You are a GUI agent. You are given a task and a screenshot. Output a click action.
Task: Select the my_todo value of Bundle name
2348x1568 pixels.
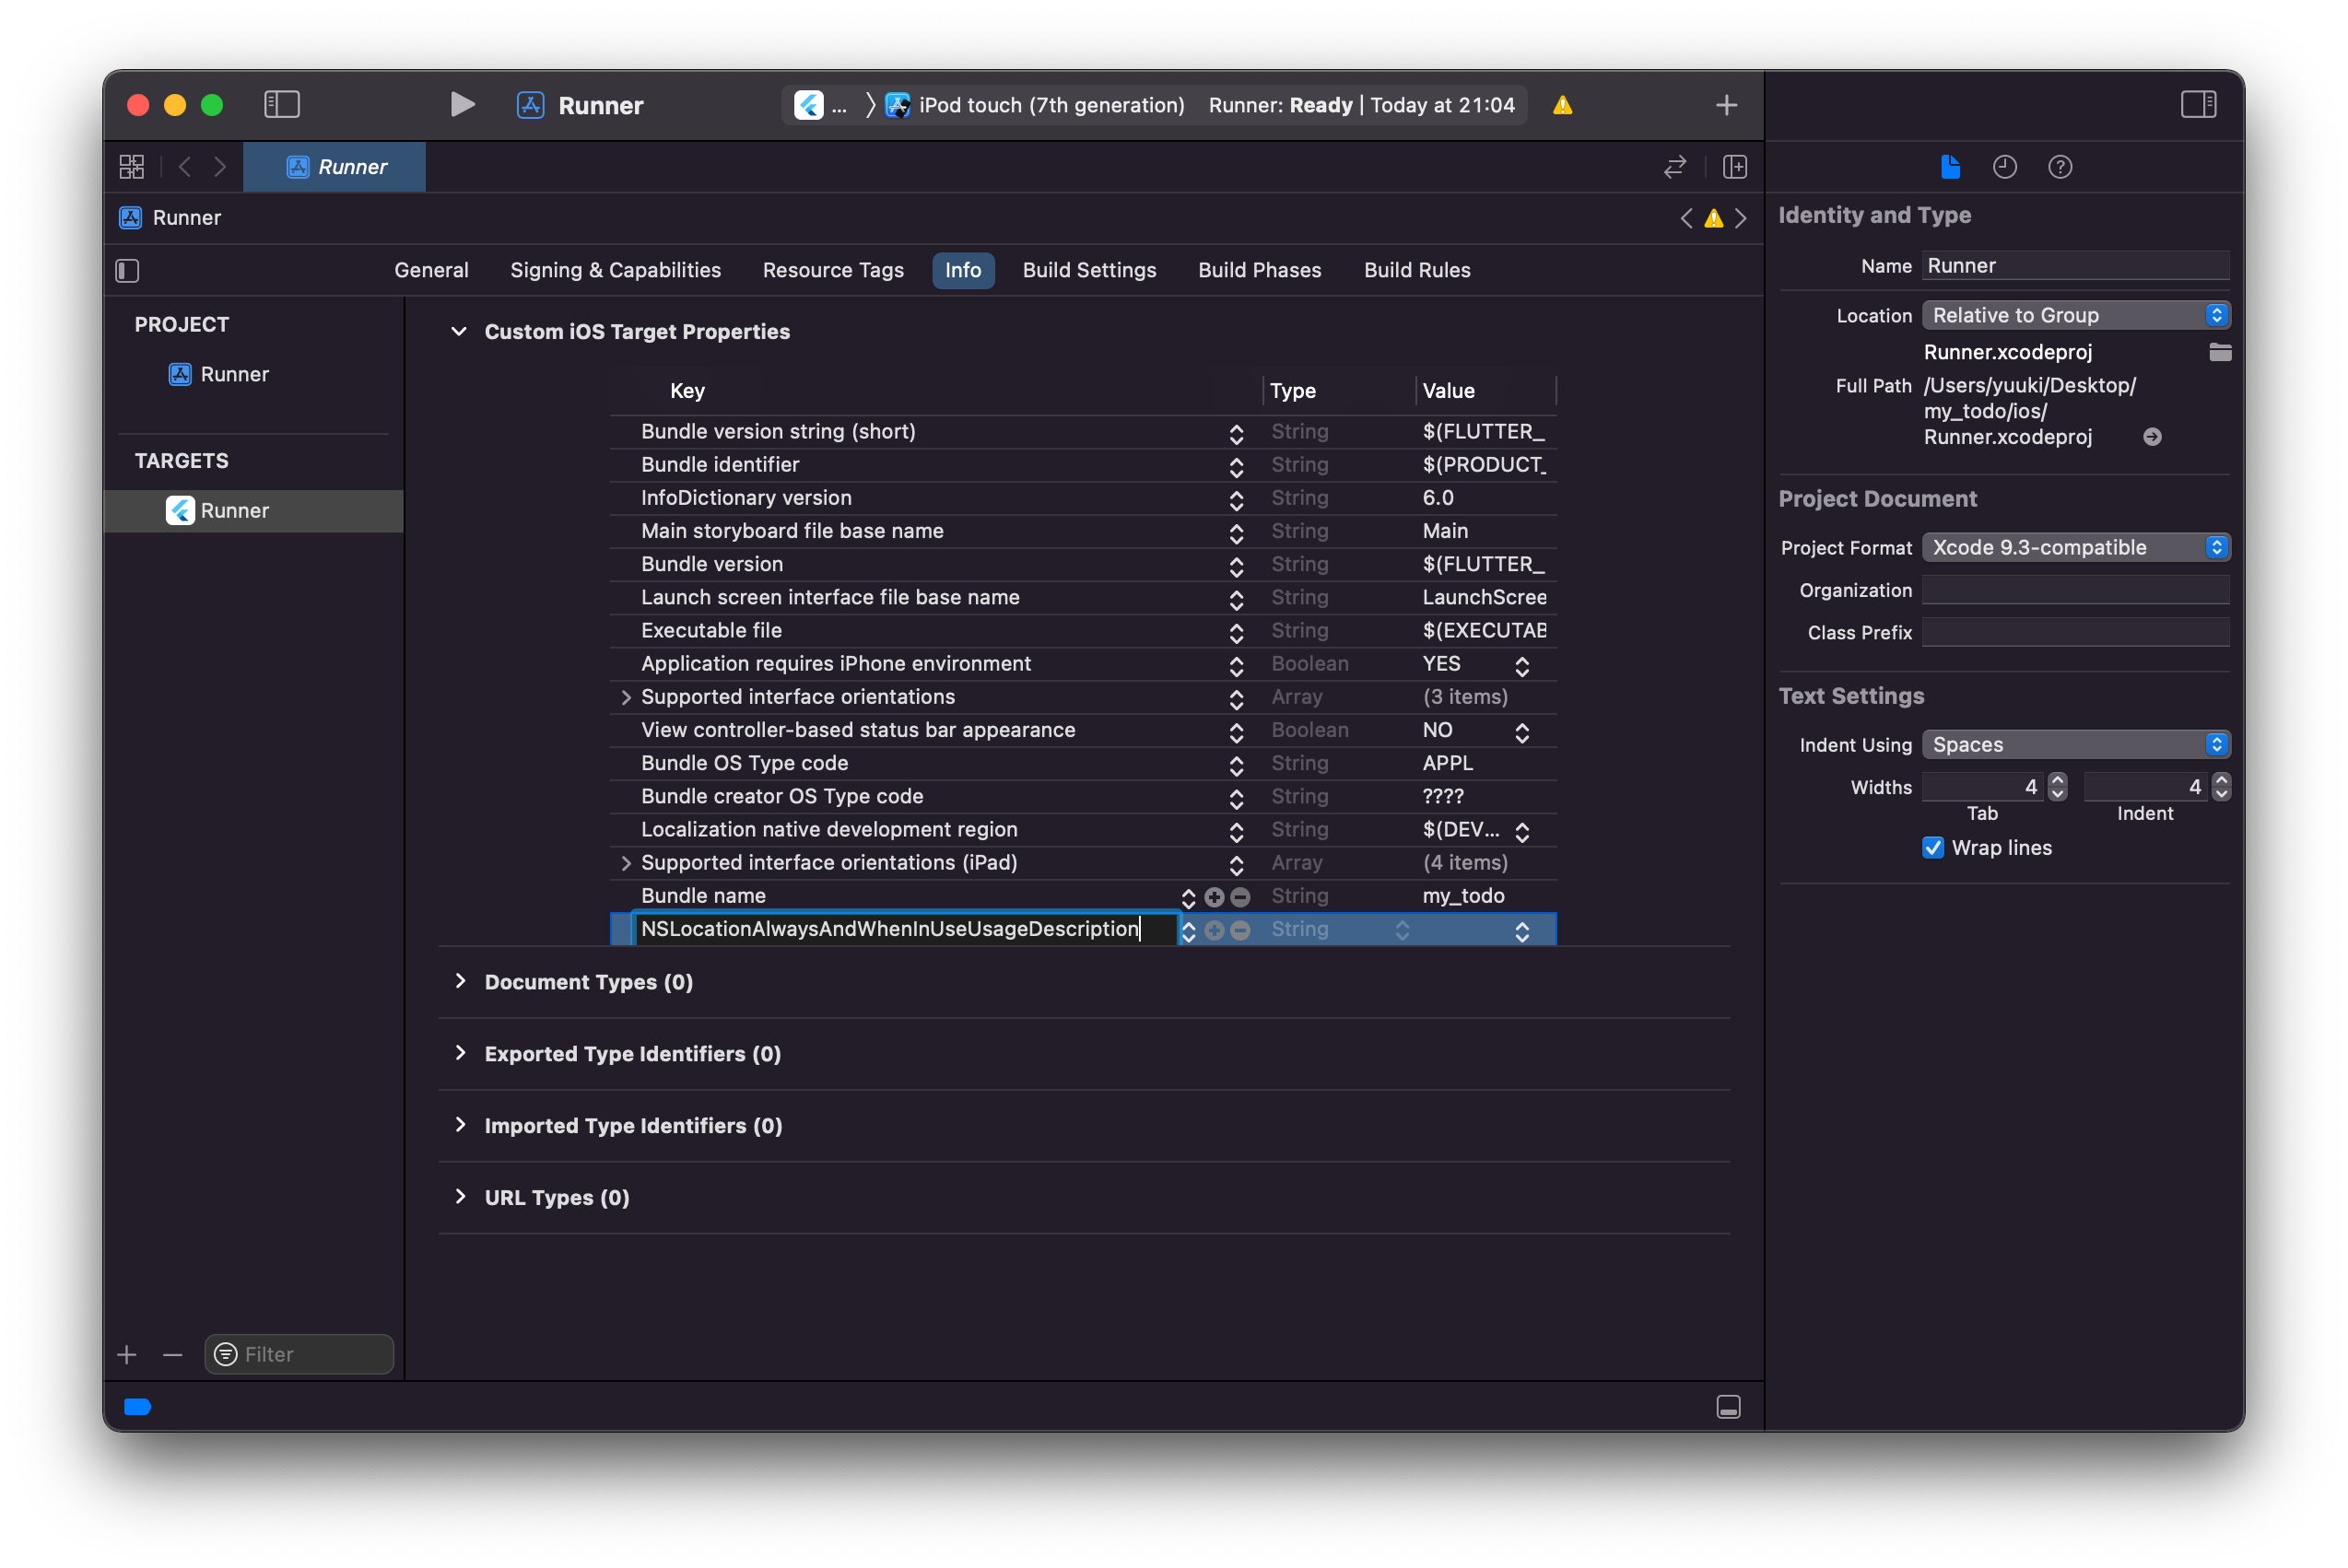[1463, 896]
